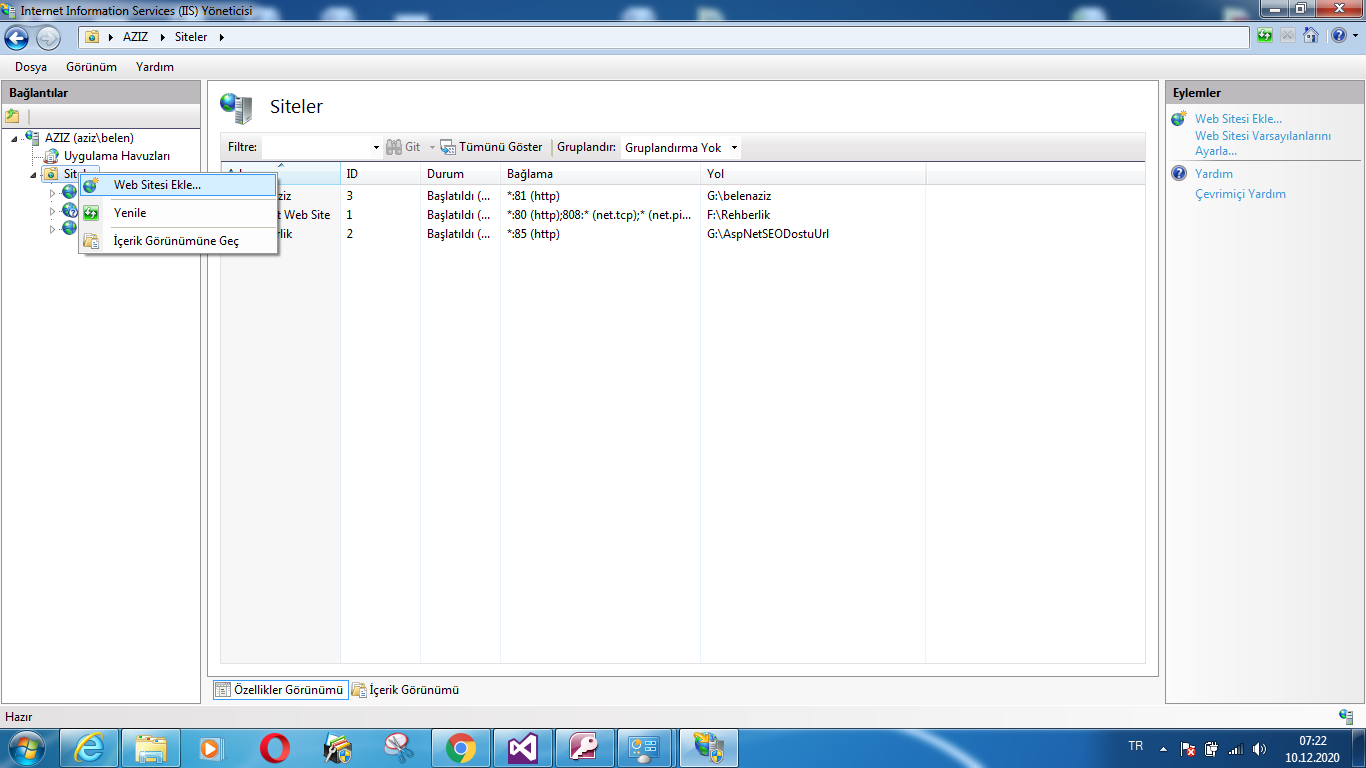Collapse the AZIZ server tree node
The image size is (1366, 768).
[x=14, y=139]
